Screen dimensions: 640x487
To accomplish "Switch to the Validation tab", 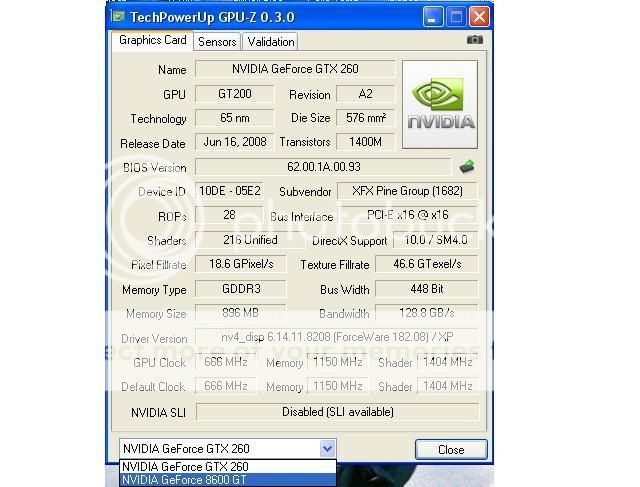I will point(271,42).
